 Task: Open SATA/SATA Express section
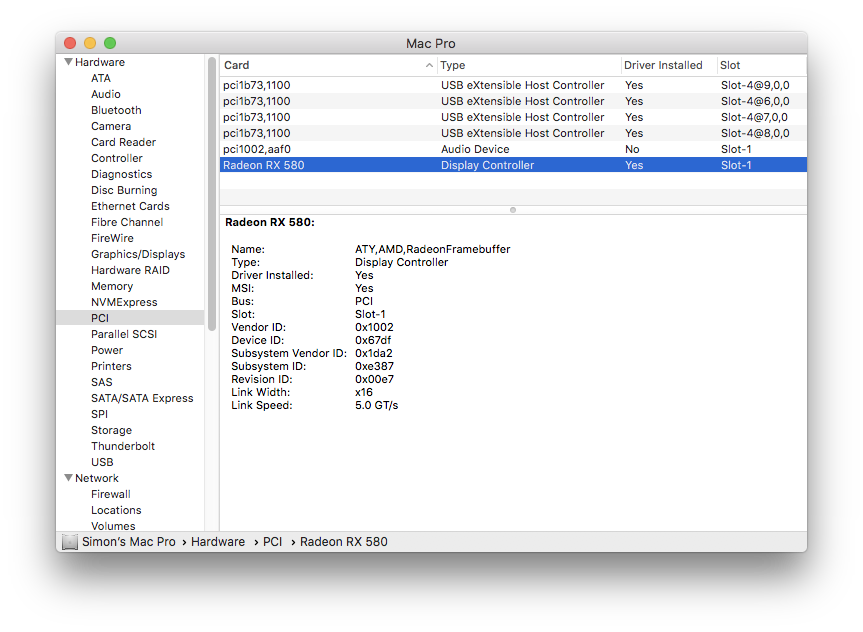(x=142, y=397)
